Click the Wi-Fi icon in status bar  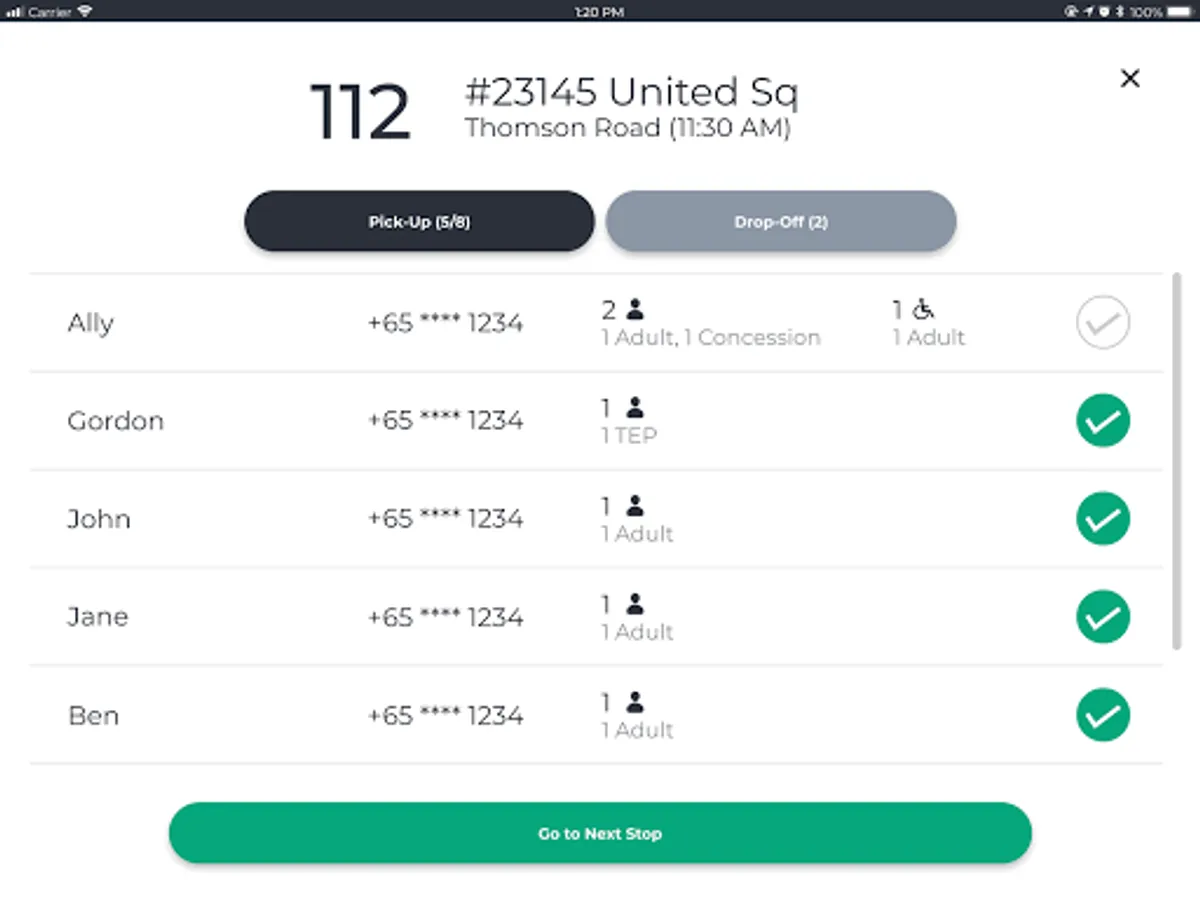pyautogui.click(x=85, y=11)
